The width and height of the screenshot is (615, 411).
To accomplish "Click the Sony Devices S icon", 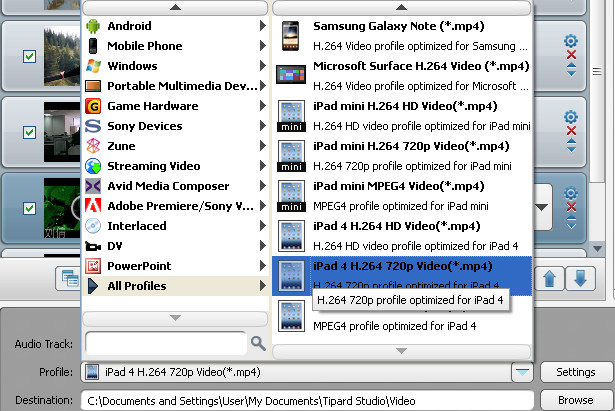I will pos(93,126).
